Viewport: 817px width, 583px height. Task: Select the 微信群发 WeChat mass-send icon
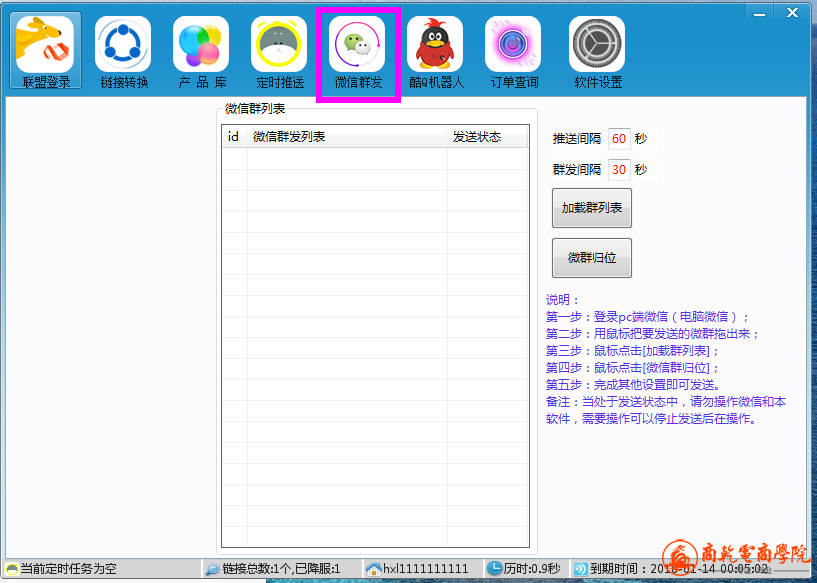[x=358, y=51]
